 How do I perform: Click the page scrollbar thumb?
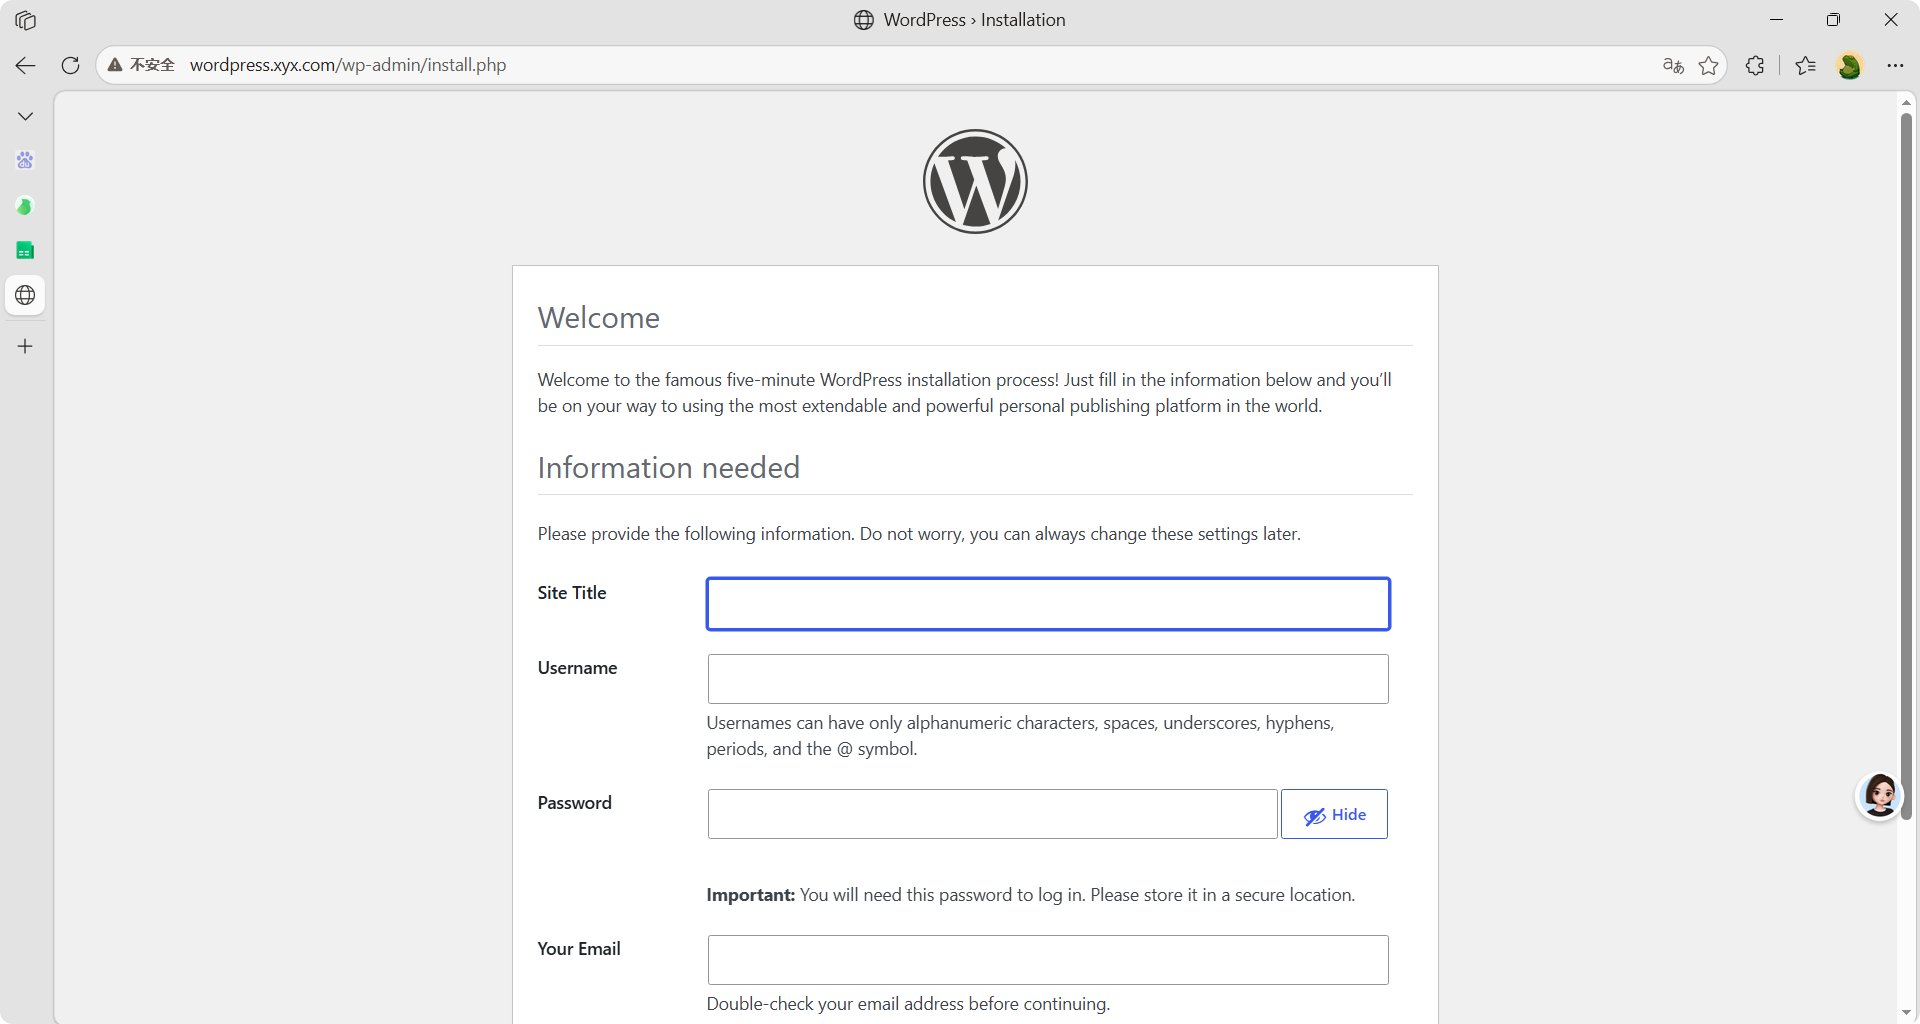point(1906,465)
